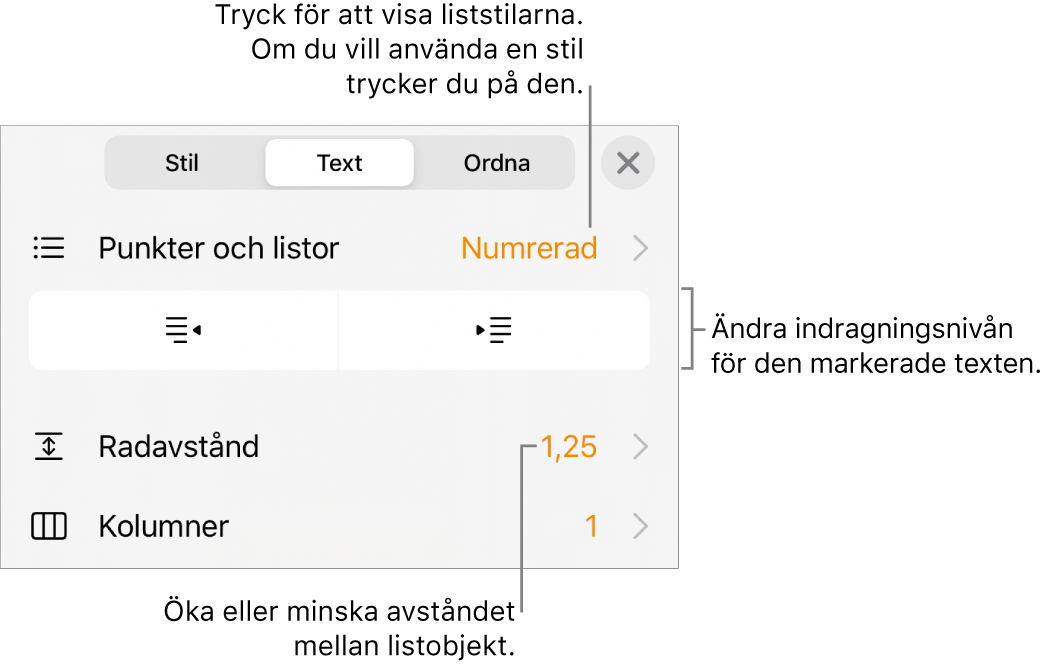Tap the Radavstånd label
Image resolution: width=1043 pixels, height=668 pixels.
[x=179, y=447]
